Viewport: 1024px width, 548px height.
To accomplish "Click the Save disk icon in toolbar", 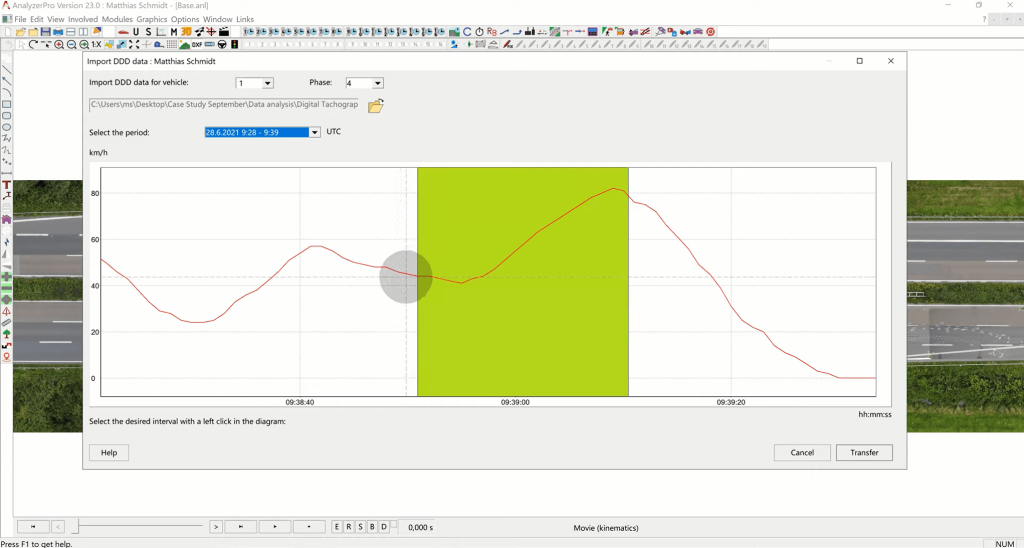I will point(45,32).
